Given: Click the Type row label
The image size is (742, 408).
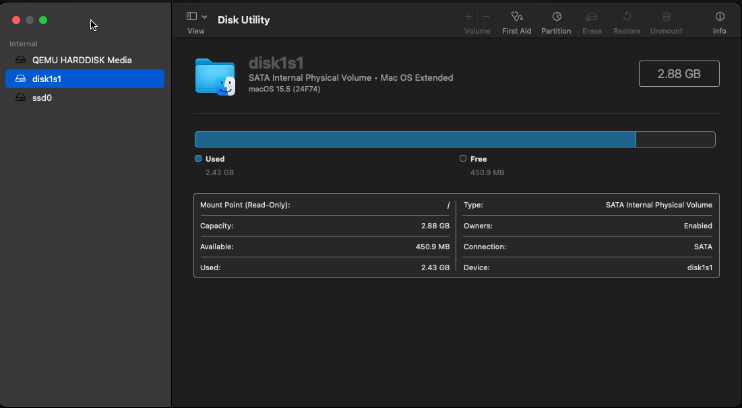Looking at the screenshot, I should [x=473, y=205].
